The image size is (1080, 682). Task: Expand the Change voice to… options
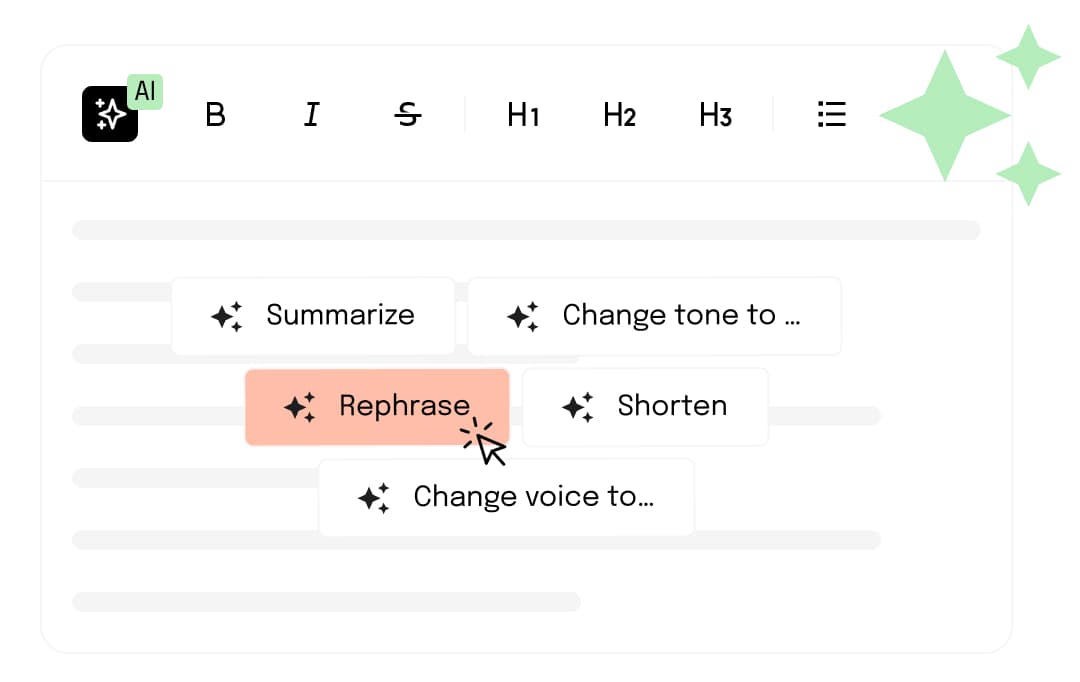point(533,497)
